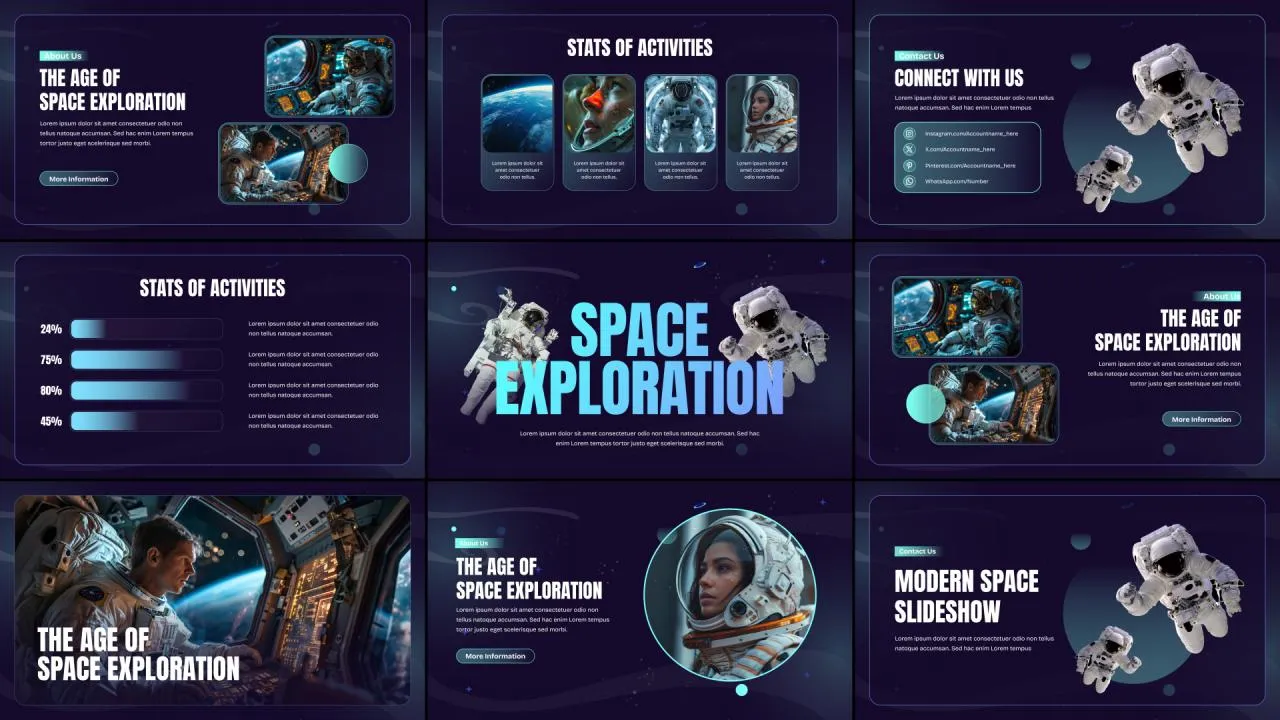Click the STATS OF ACTIVITIES heading above the photo cards
This screenshot has height=720, width=1280.
point(640,47)
